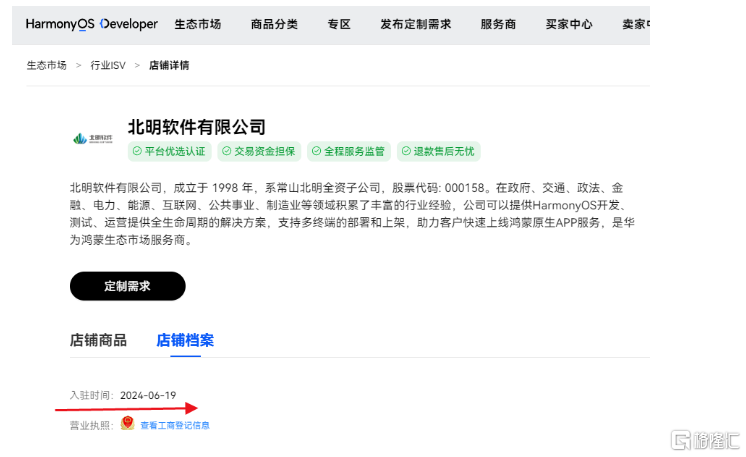The image size is (746, 457).
Task: Open the 买家中心 menu item
Action: (x=569, y=24)
